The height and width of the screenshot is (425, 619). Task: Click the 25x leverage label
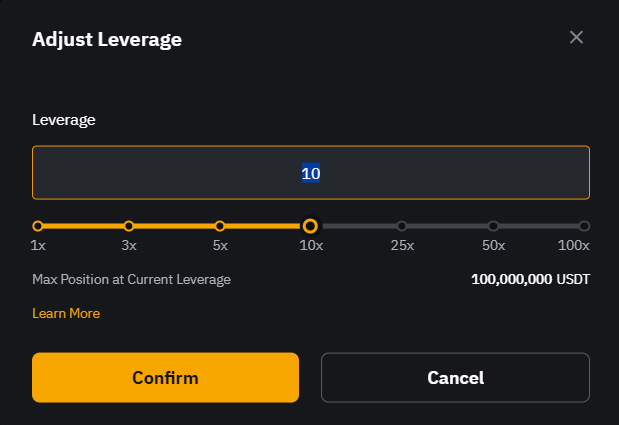402,245
